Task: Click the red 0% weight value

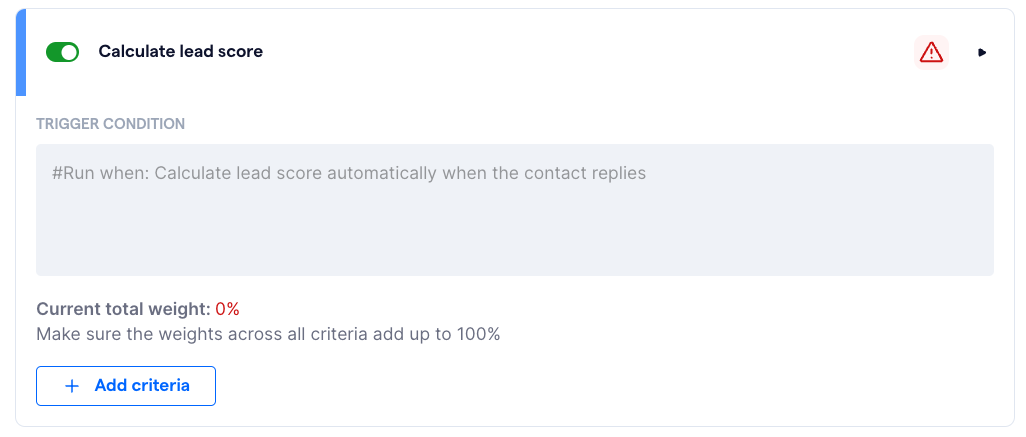Action: 228,309
